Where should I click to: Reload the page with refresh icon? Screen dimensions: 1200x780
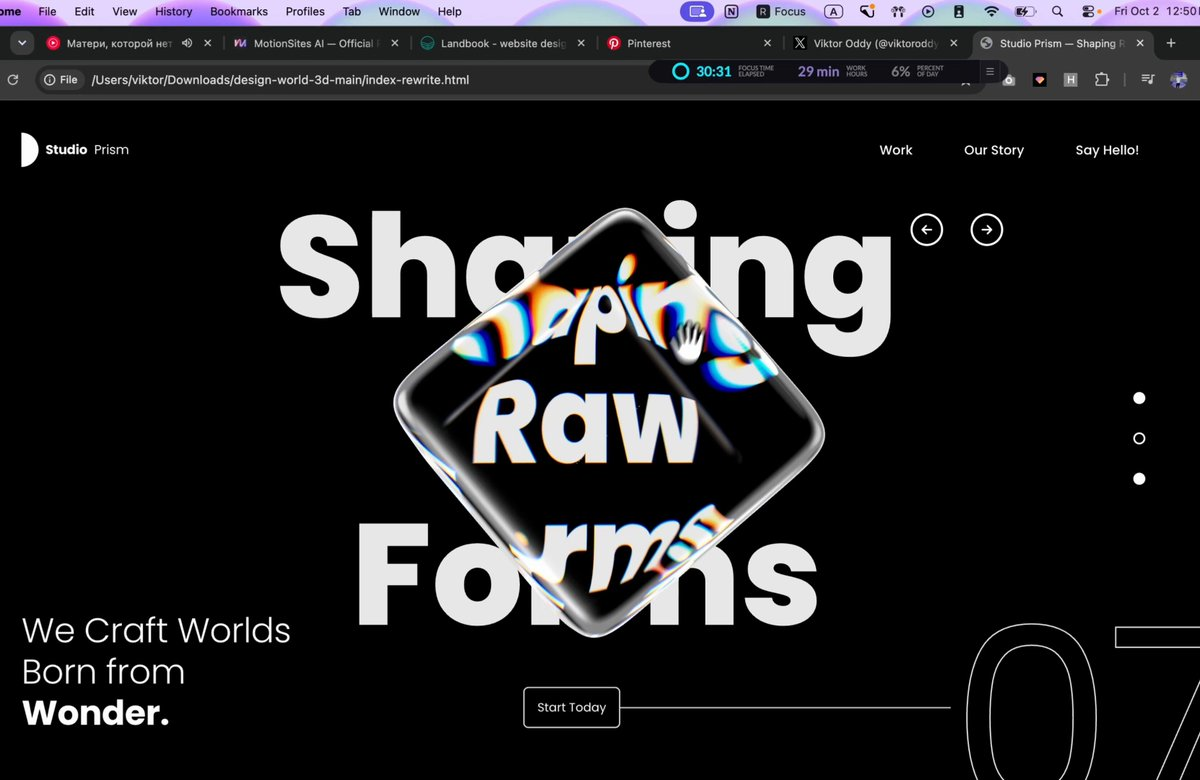pos(12,80)
